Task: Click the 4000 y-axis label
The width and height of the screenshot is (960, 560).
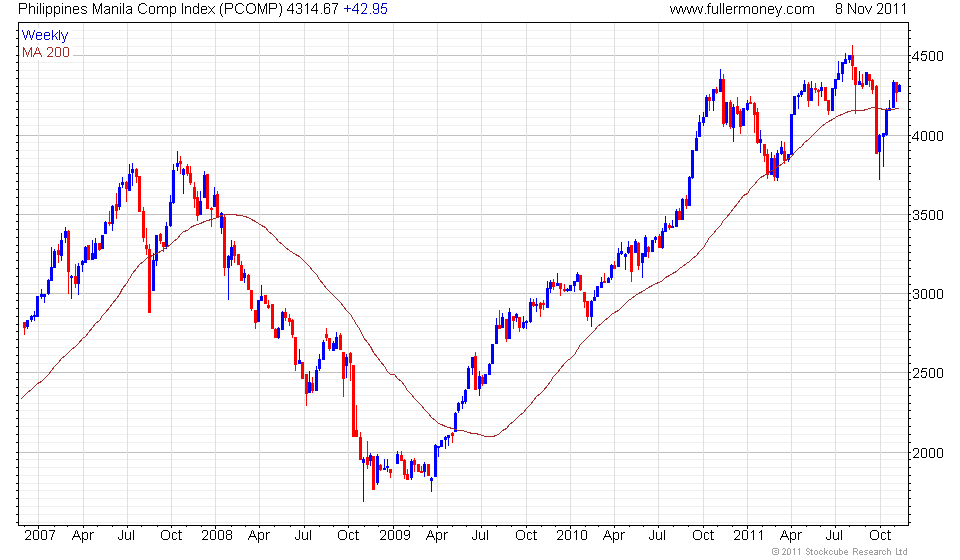Action: pyautogui.click(x=928, y=136)
